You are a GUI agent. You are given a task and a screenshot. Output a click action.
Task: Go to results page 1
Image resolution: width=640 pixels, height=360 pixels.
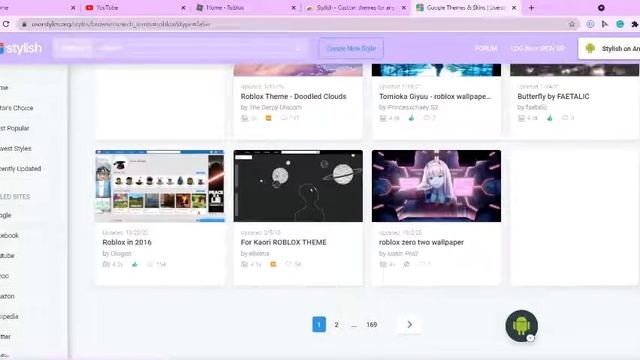click(x=319, y=324)
